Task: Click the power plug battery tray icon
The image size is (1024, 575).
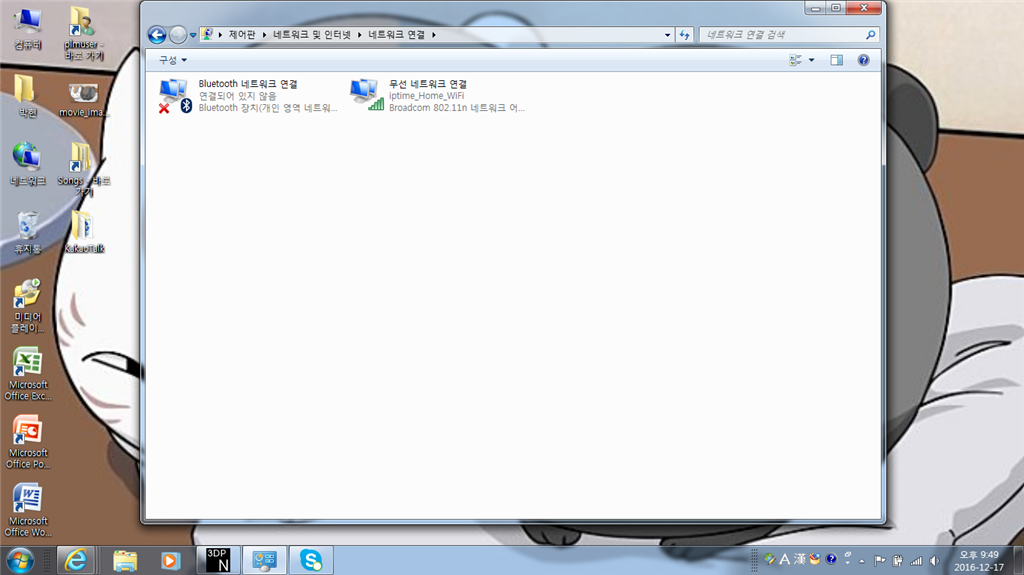Action: click(898, 561)
